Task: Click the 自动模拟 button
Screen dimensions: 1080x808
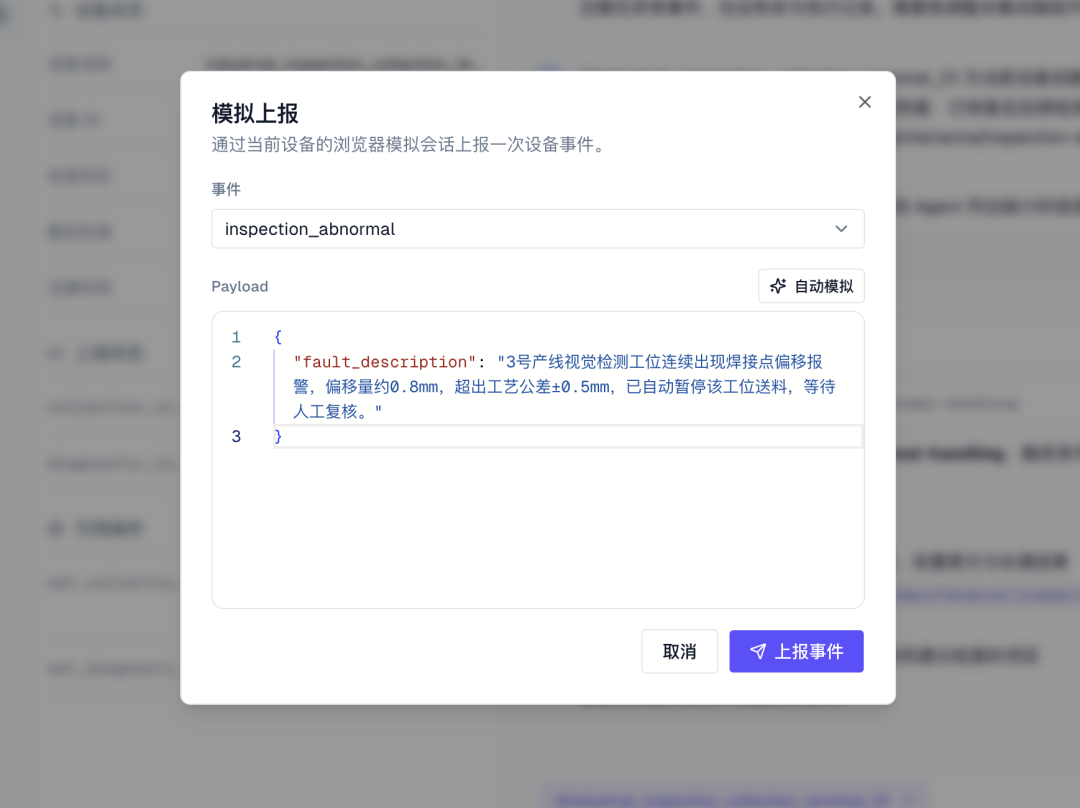Action: [x=811, y=286]
